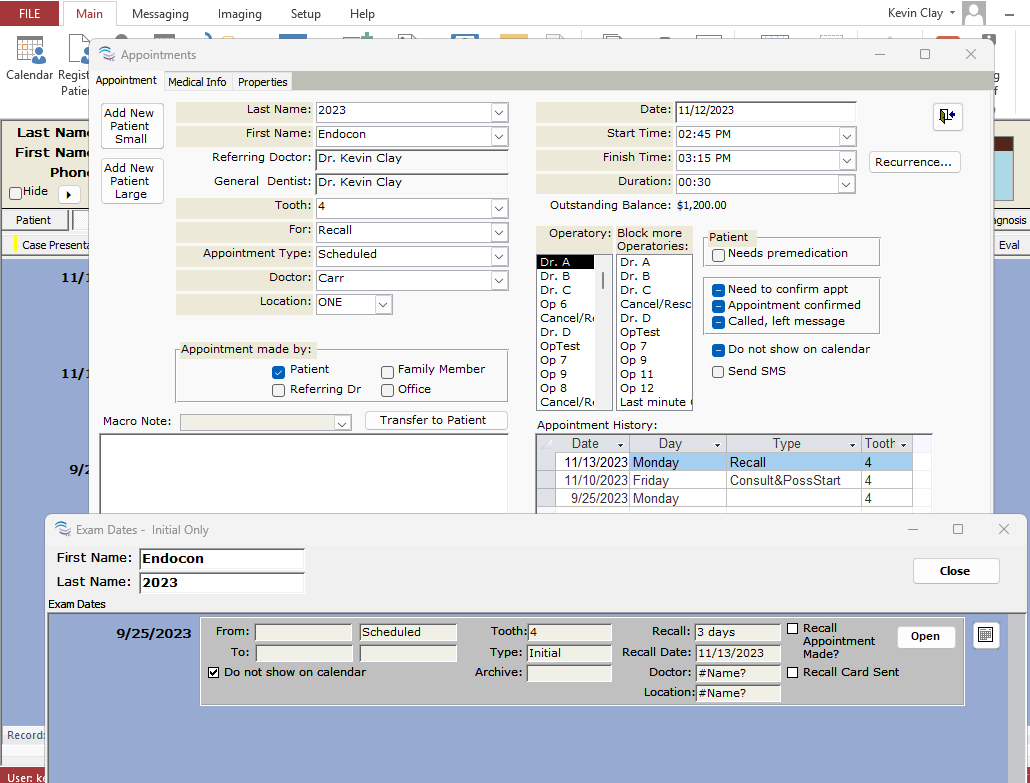This screenshot has width=1030, height=783.
Task: Check the Recall Card Sent box
Action: click(x=793, y=673)
